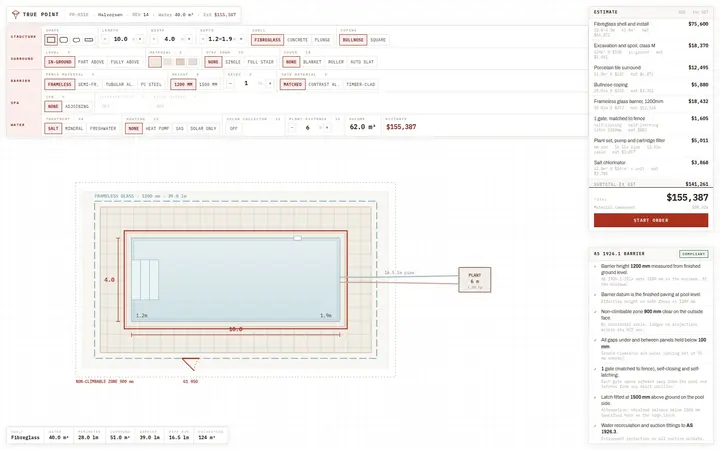Select Auto Slat cover

[x=362, y=62]
